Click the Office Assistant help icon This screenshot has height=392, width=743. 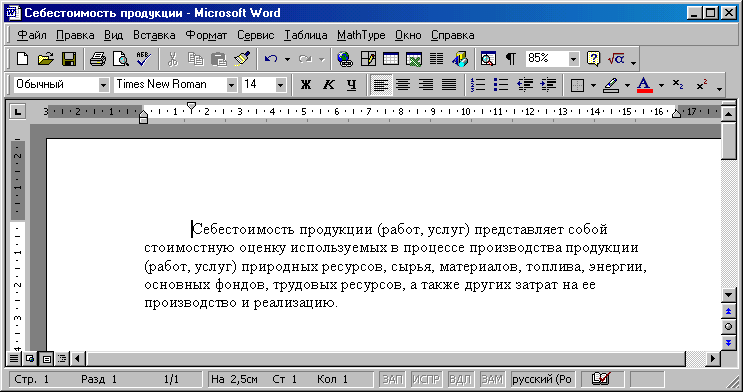coord(593,59)
